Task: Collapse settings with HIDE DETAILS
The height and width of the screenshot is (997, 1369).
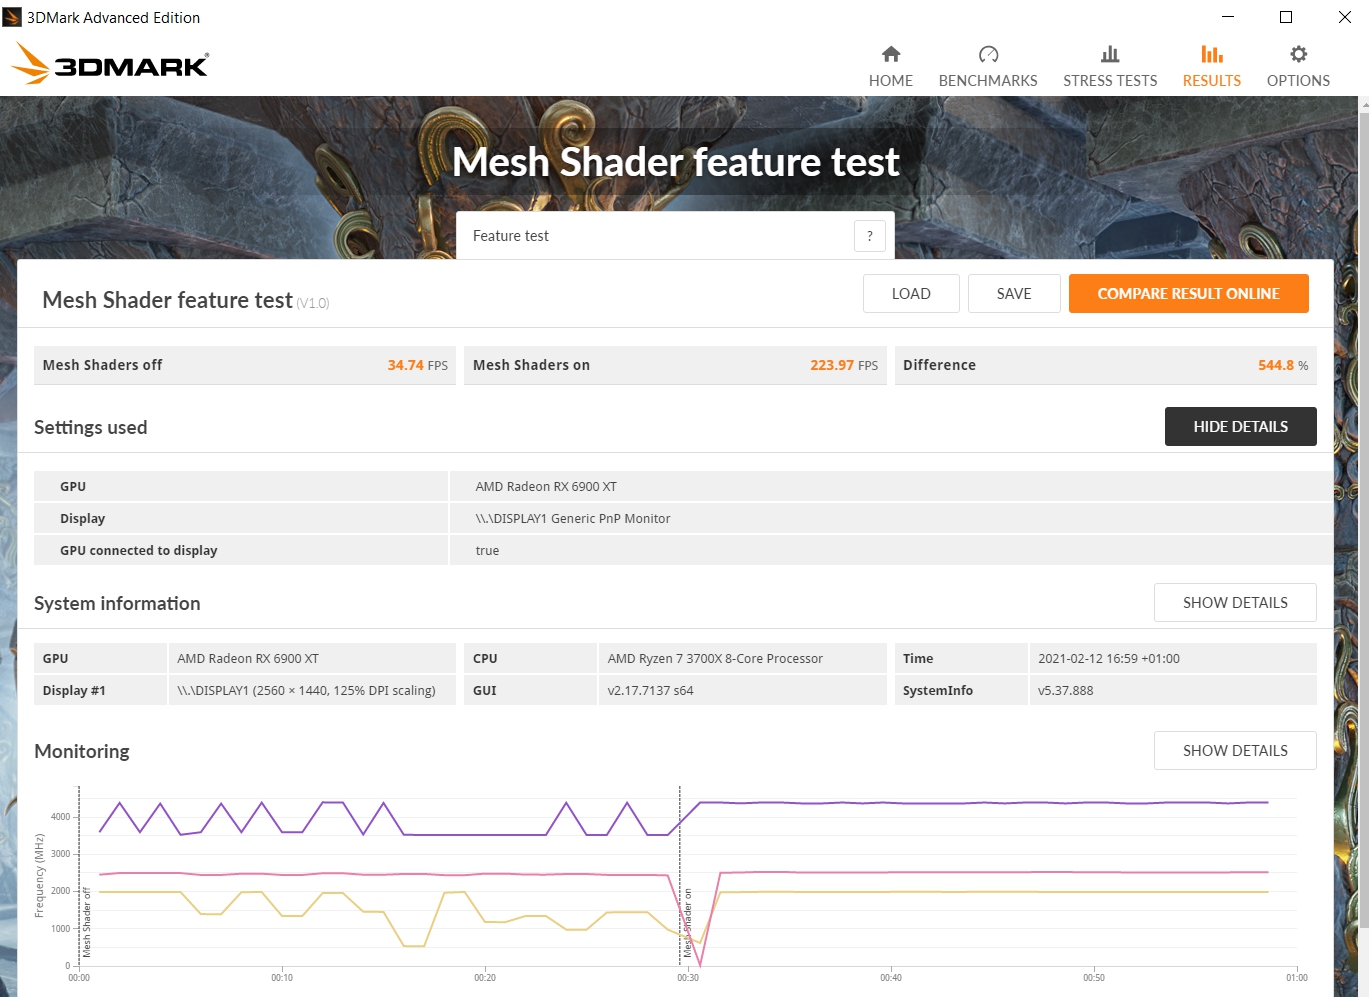Action: (x=1240, y=426)
